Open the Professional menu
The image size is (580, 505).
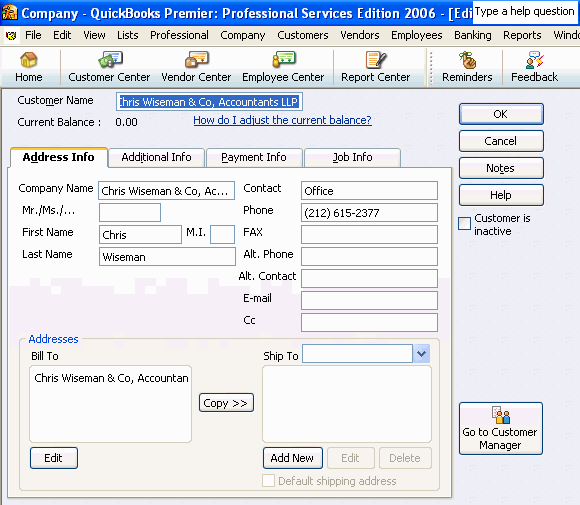(x=179, y=35)
